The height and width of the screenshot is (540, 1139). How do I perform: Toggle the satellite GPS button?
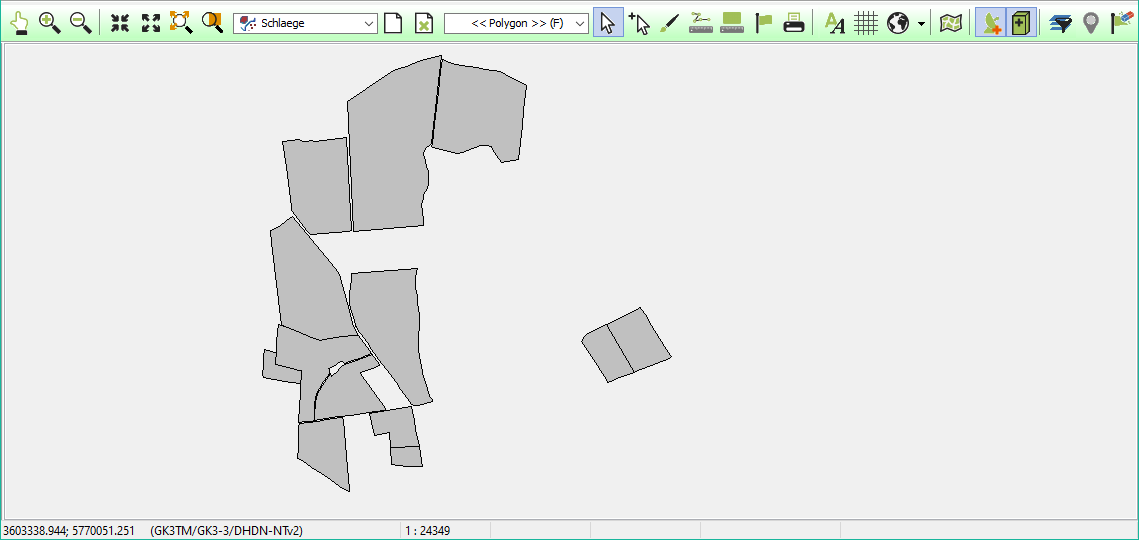click(990, 23)
